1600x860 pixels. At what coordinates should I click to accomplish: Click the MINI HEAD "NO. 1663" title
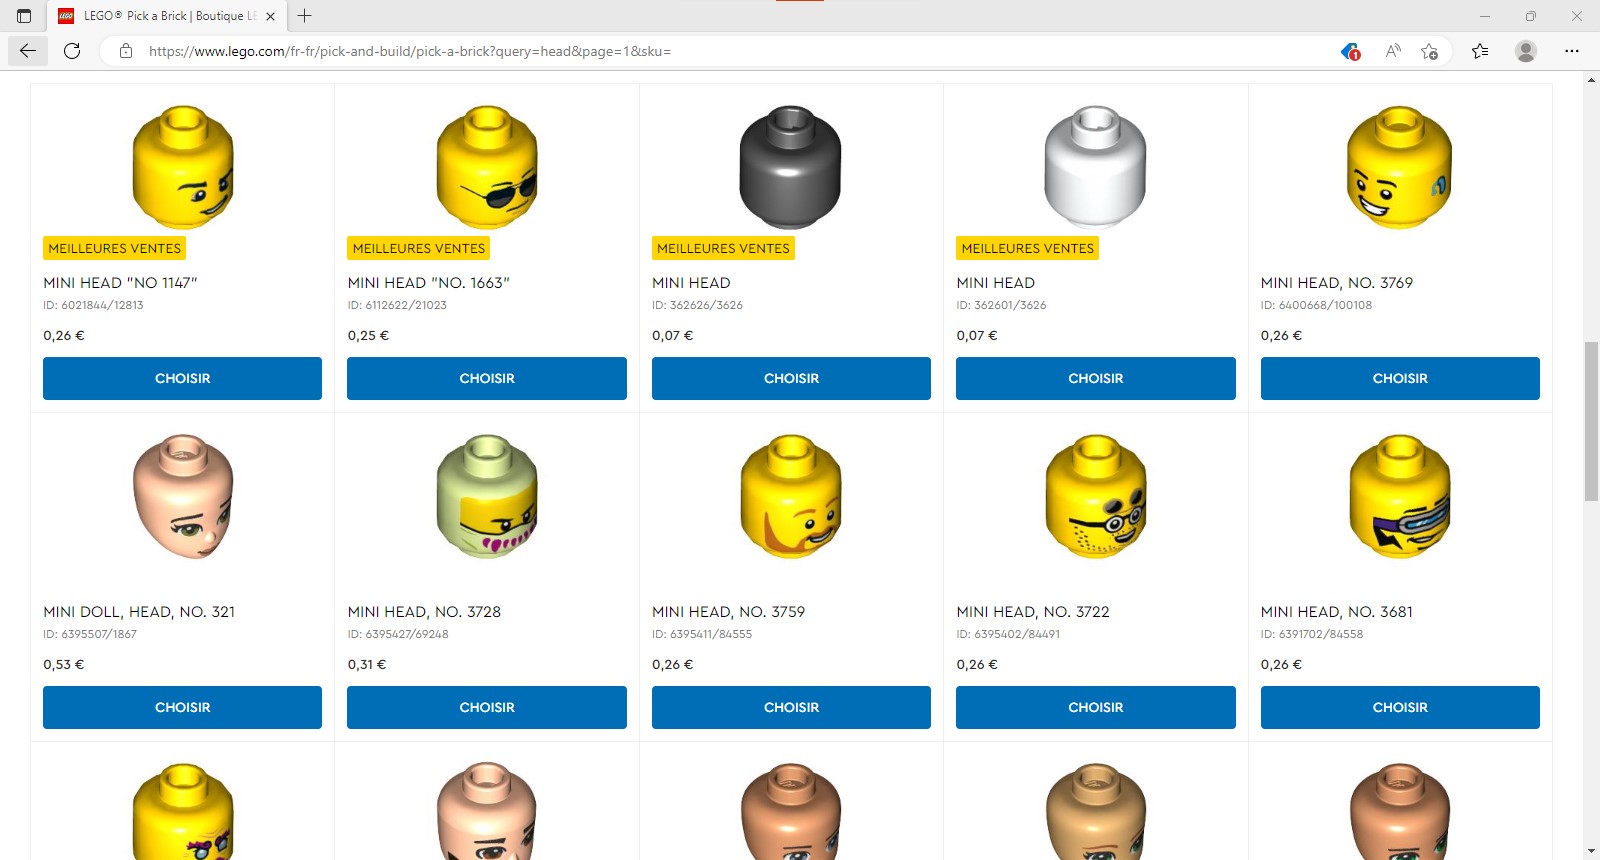coord(429,283)
